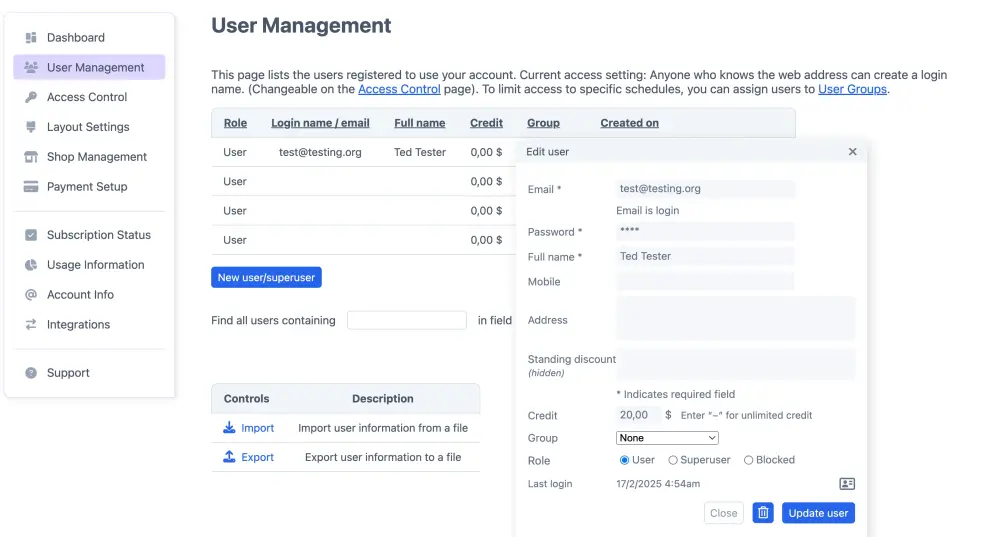Screen dimensions: 984x537
Task: Open Shop Management in the sidebar
Action: pyautogui.click(x=97, y=157)
